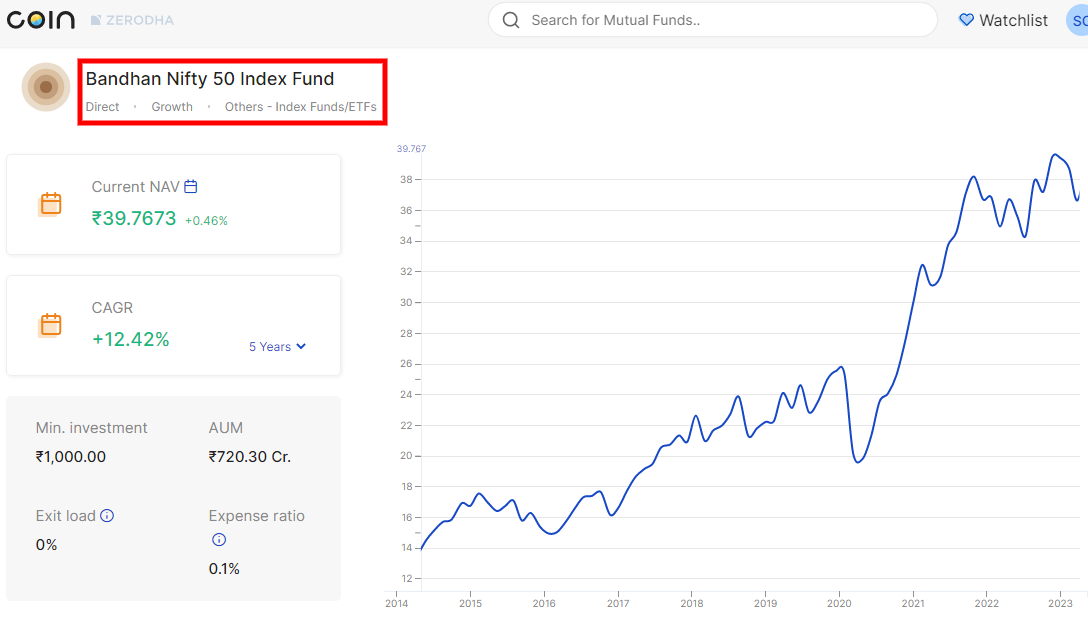The width and height of the screenshot is (1088, 621).
Task: Click the 39.767 peak value on the chart
Action: (x=411, y=147)
